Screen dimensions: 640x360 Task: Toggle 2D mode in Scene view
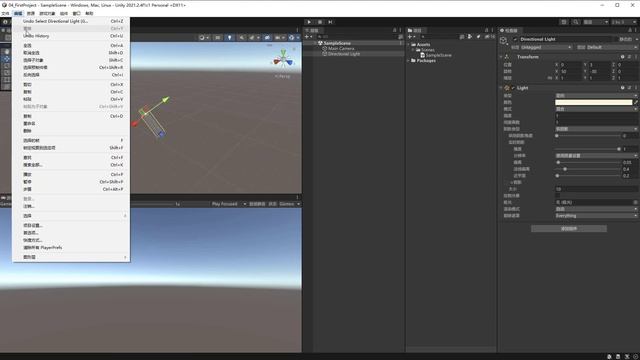click(218, 38)
